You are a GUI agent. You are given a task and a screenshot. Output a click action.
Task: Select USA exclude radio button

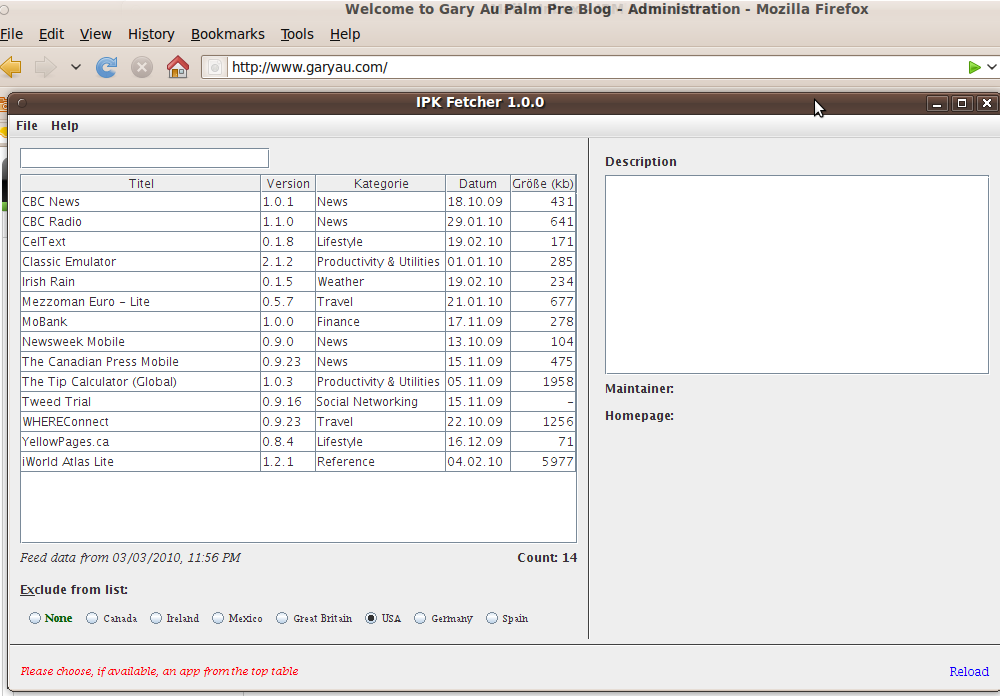point(371,618)
